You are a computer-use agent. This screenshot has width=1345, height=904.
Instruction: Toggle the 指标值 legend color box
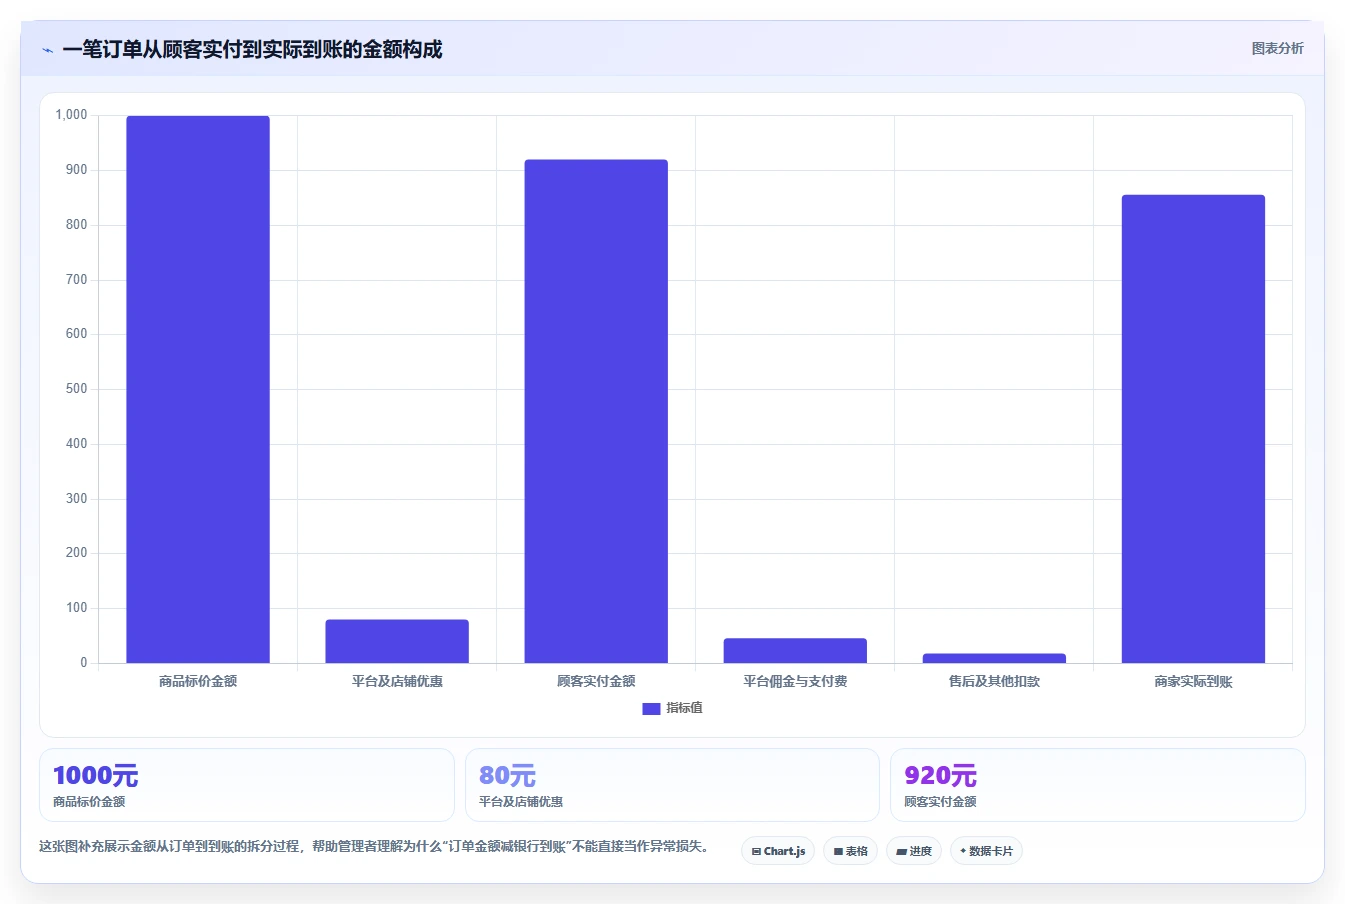click(x=651, y=708)
